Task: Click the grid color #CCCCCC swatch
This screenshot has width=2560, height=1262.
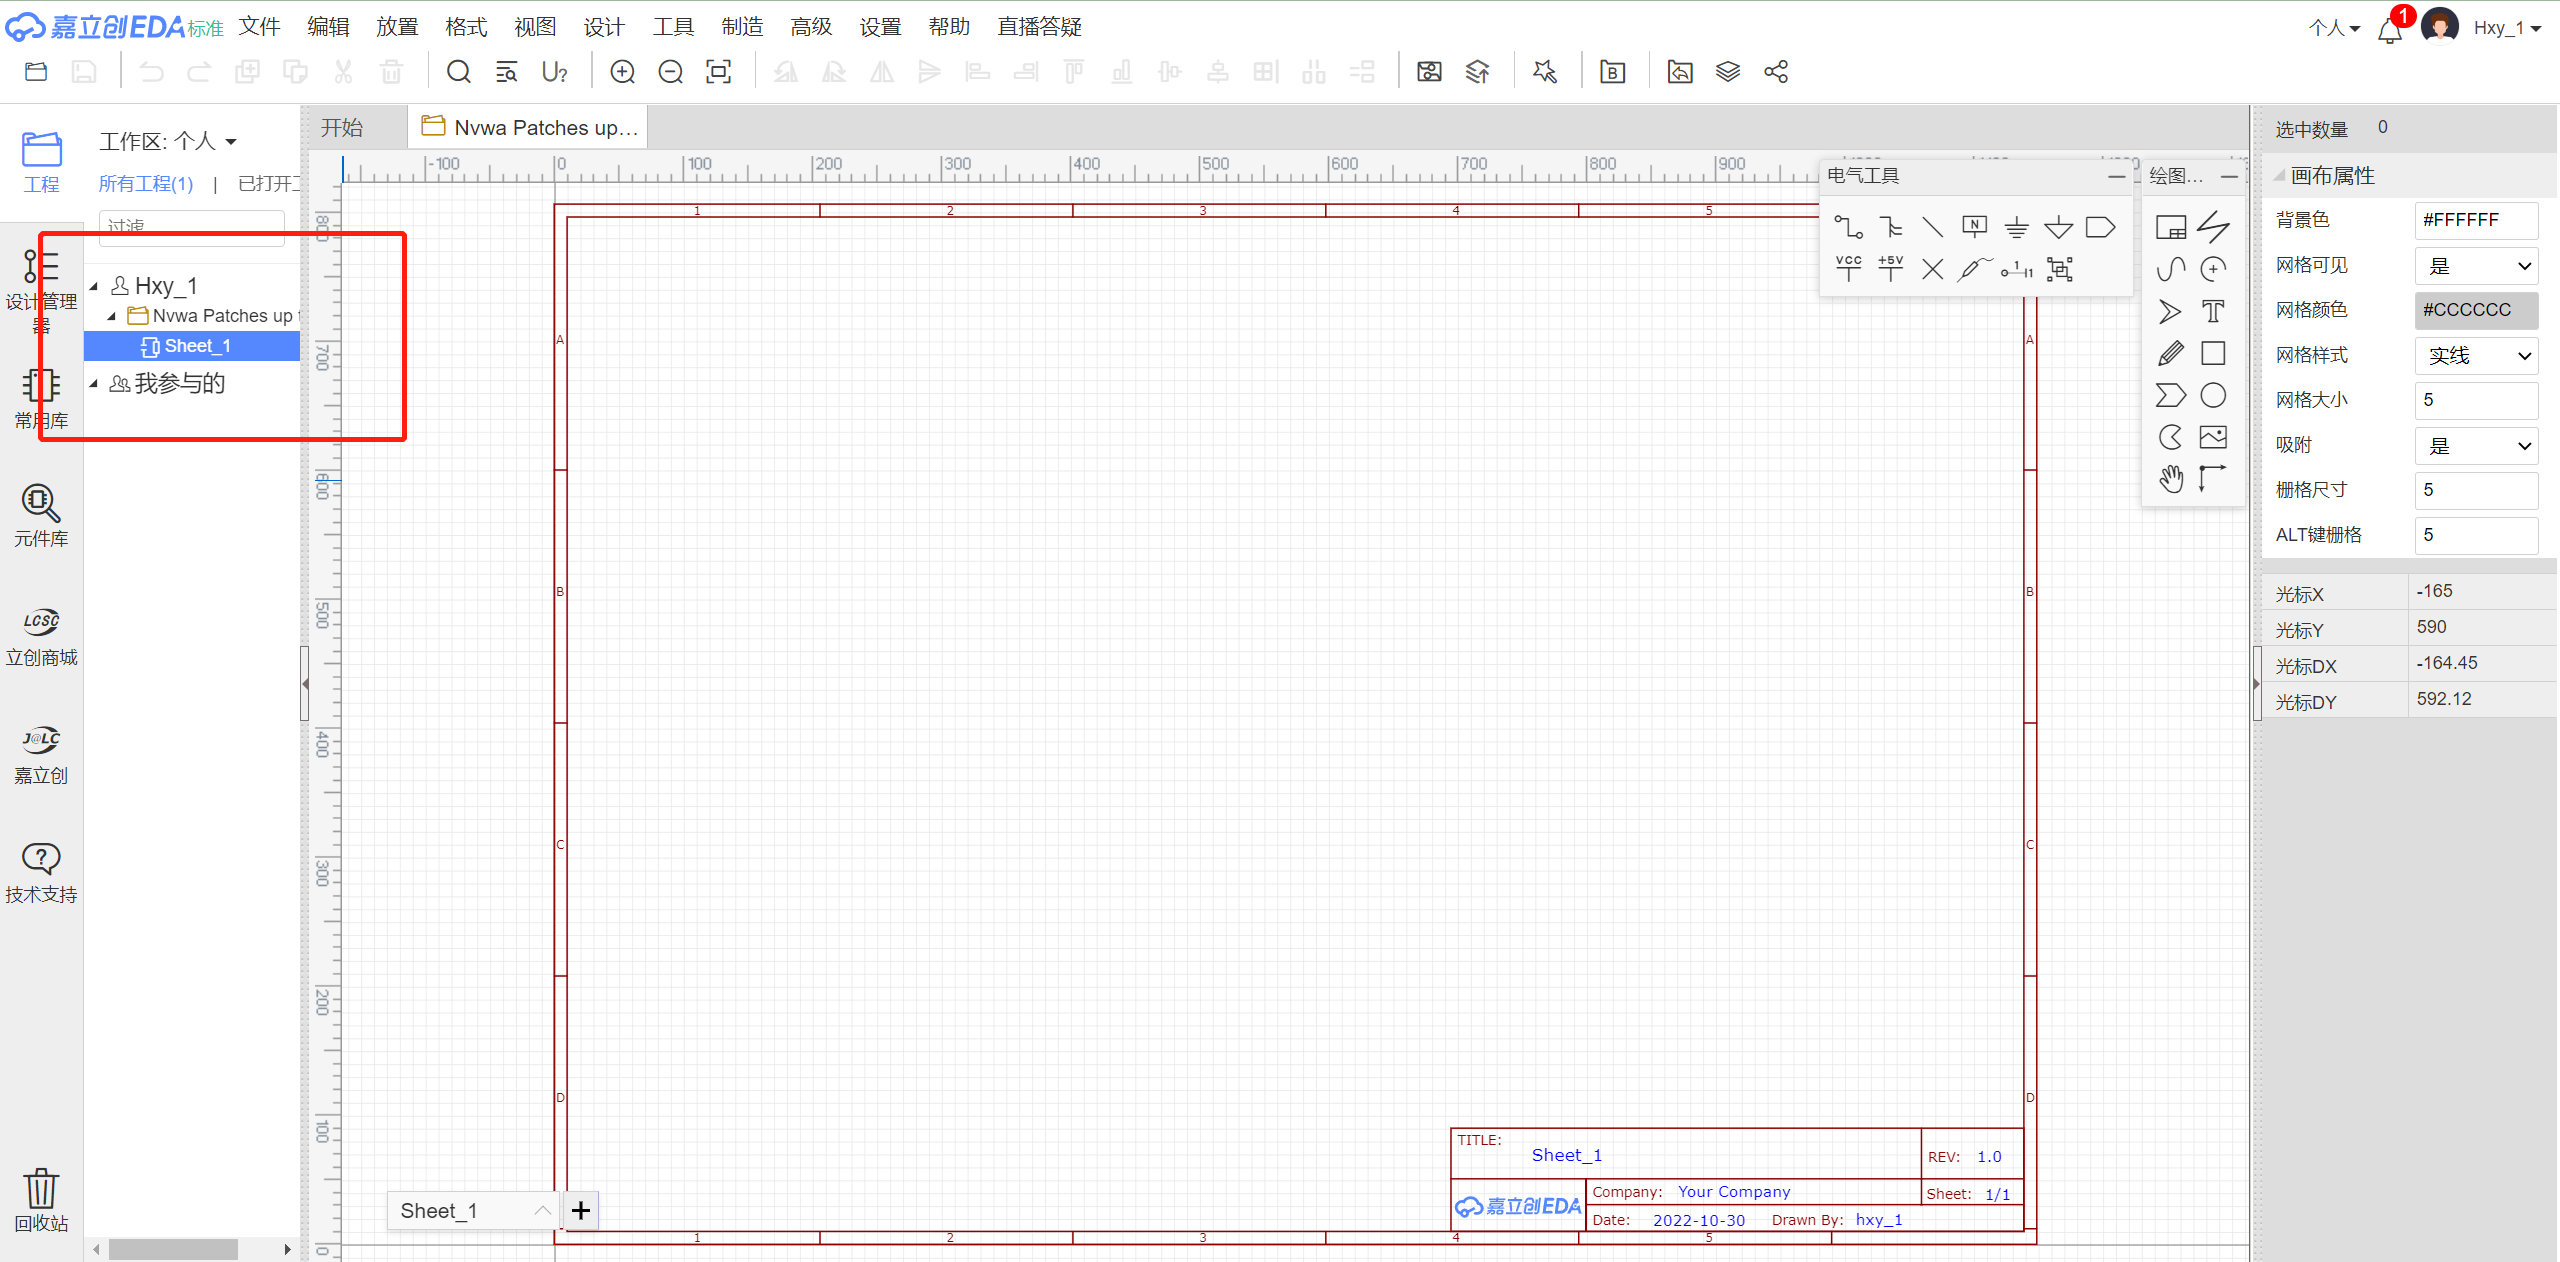Action: 2476,310
